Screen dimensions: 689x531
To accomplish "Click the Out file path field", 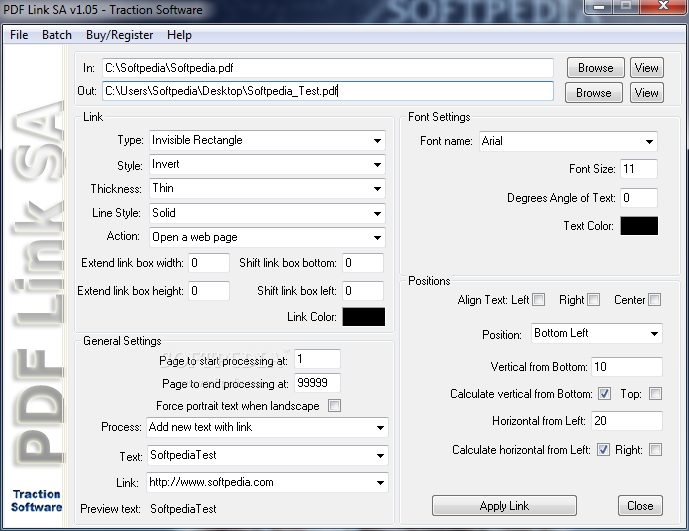I will 327,91.
